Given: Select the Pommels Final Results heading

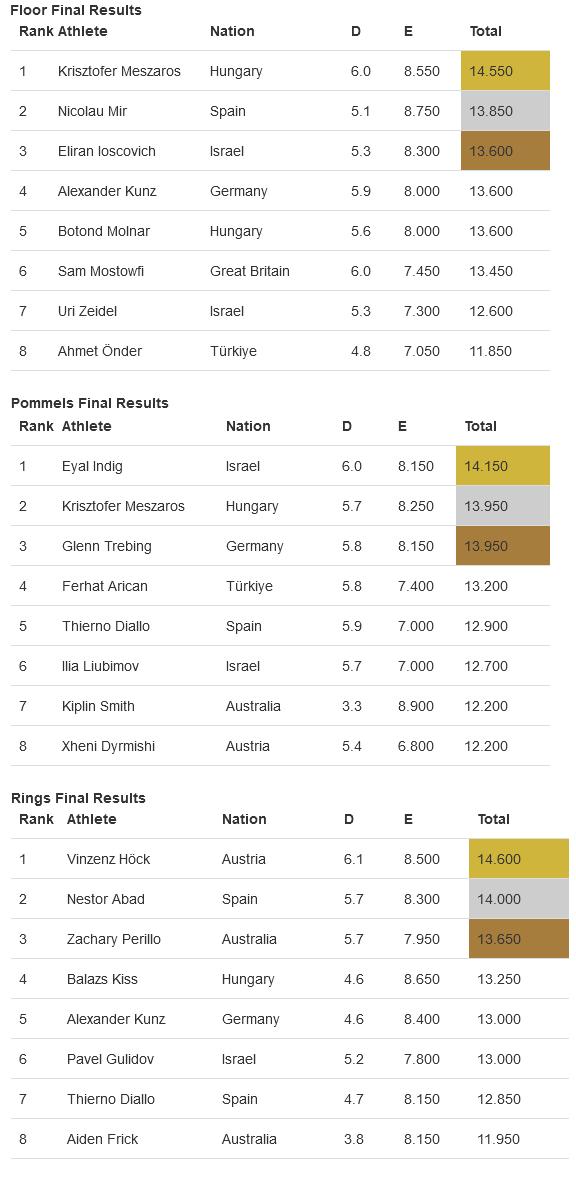Looking at the screenshot, I should 90,403.
